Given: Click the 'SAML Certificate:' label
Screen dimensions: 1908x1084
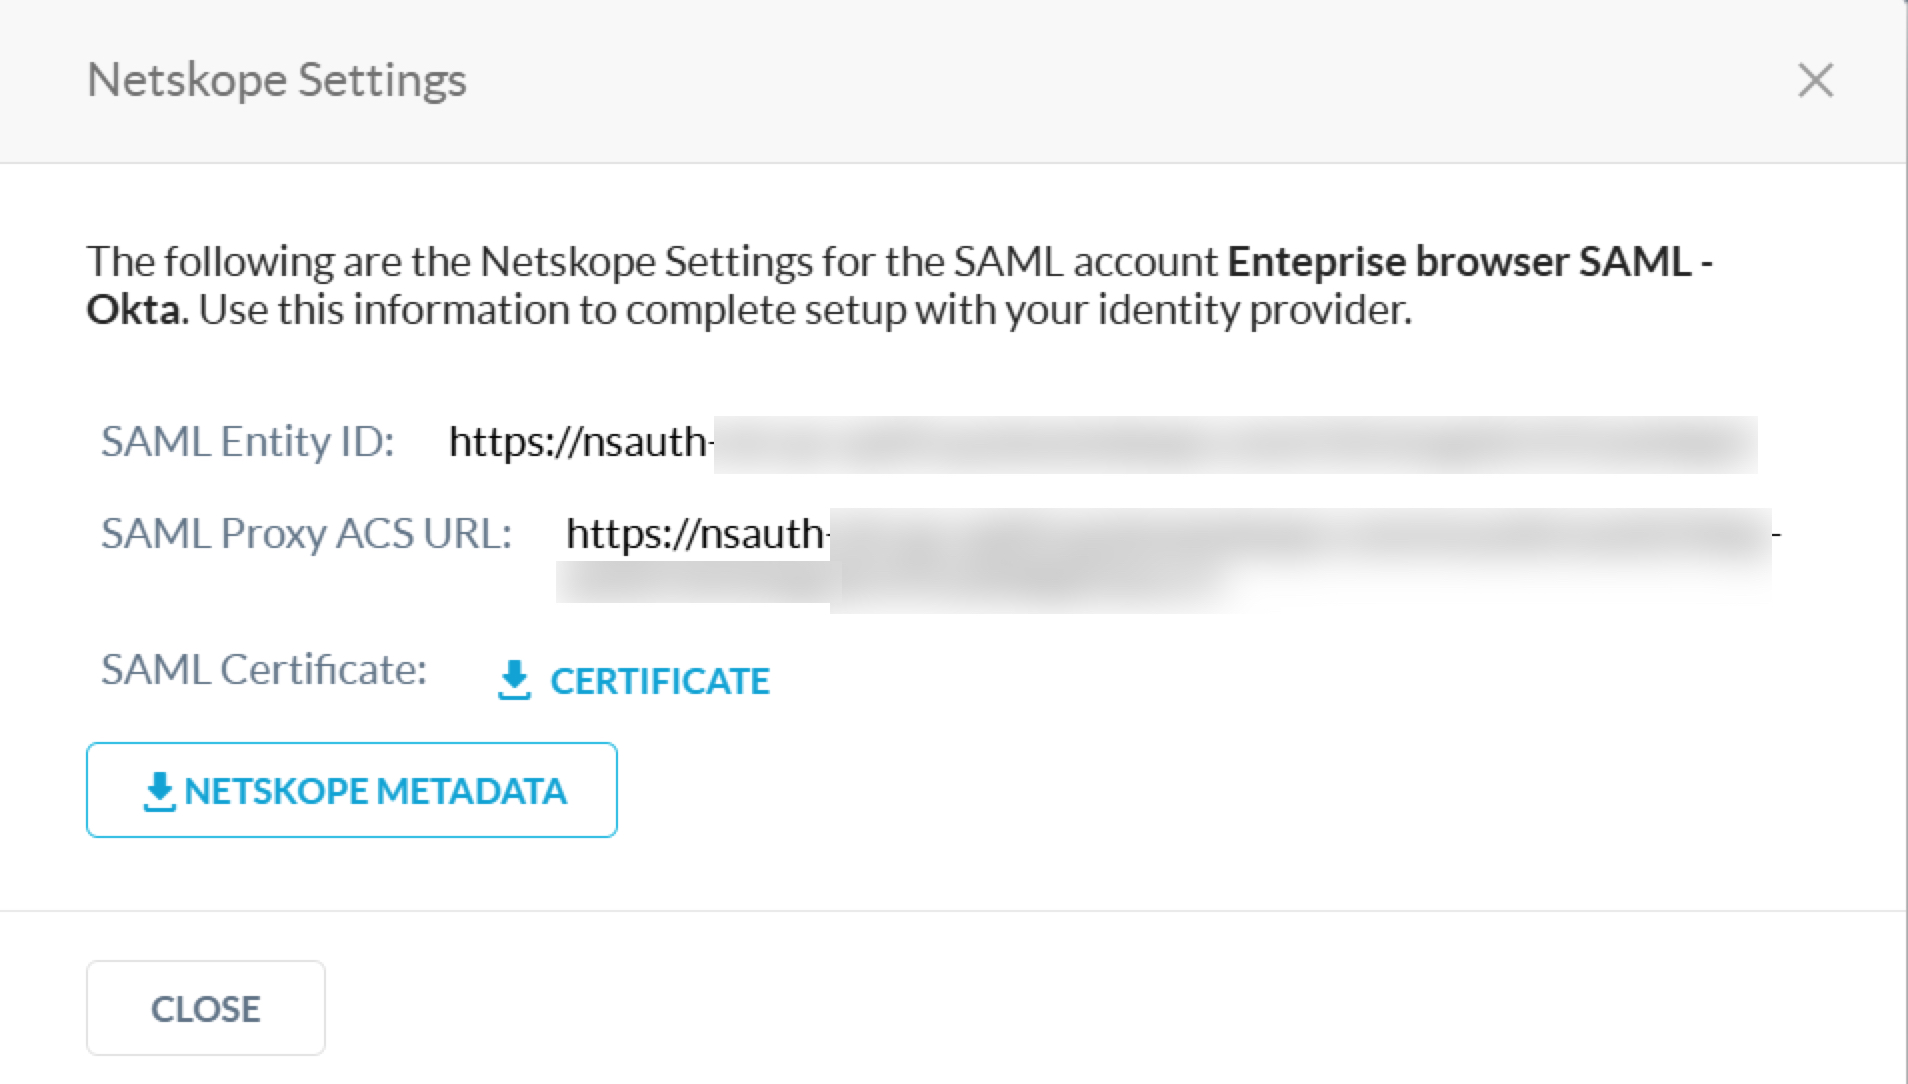Looking at the screenshot, I should click(x=264, y=669).
